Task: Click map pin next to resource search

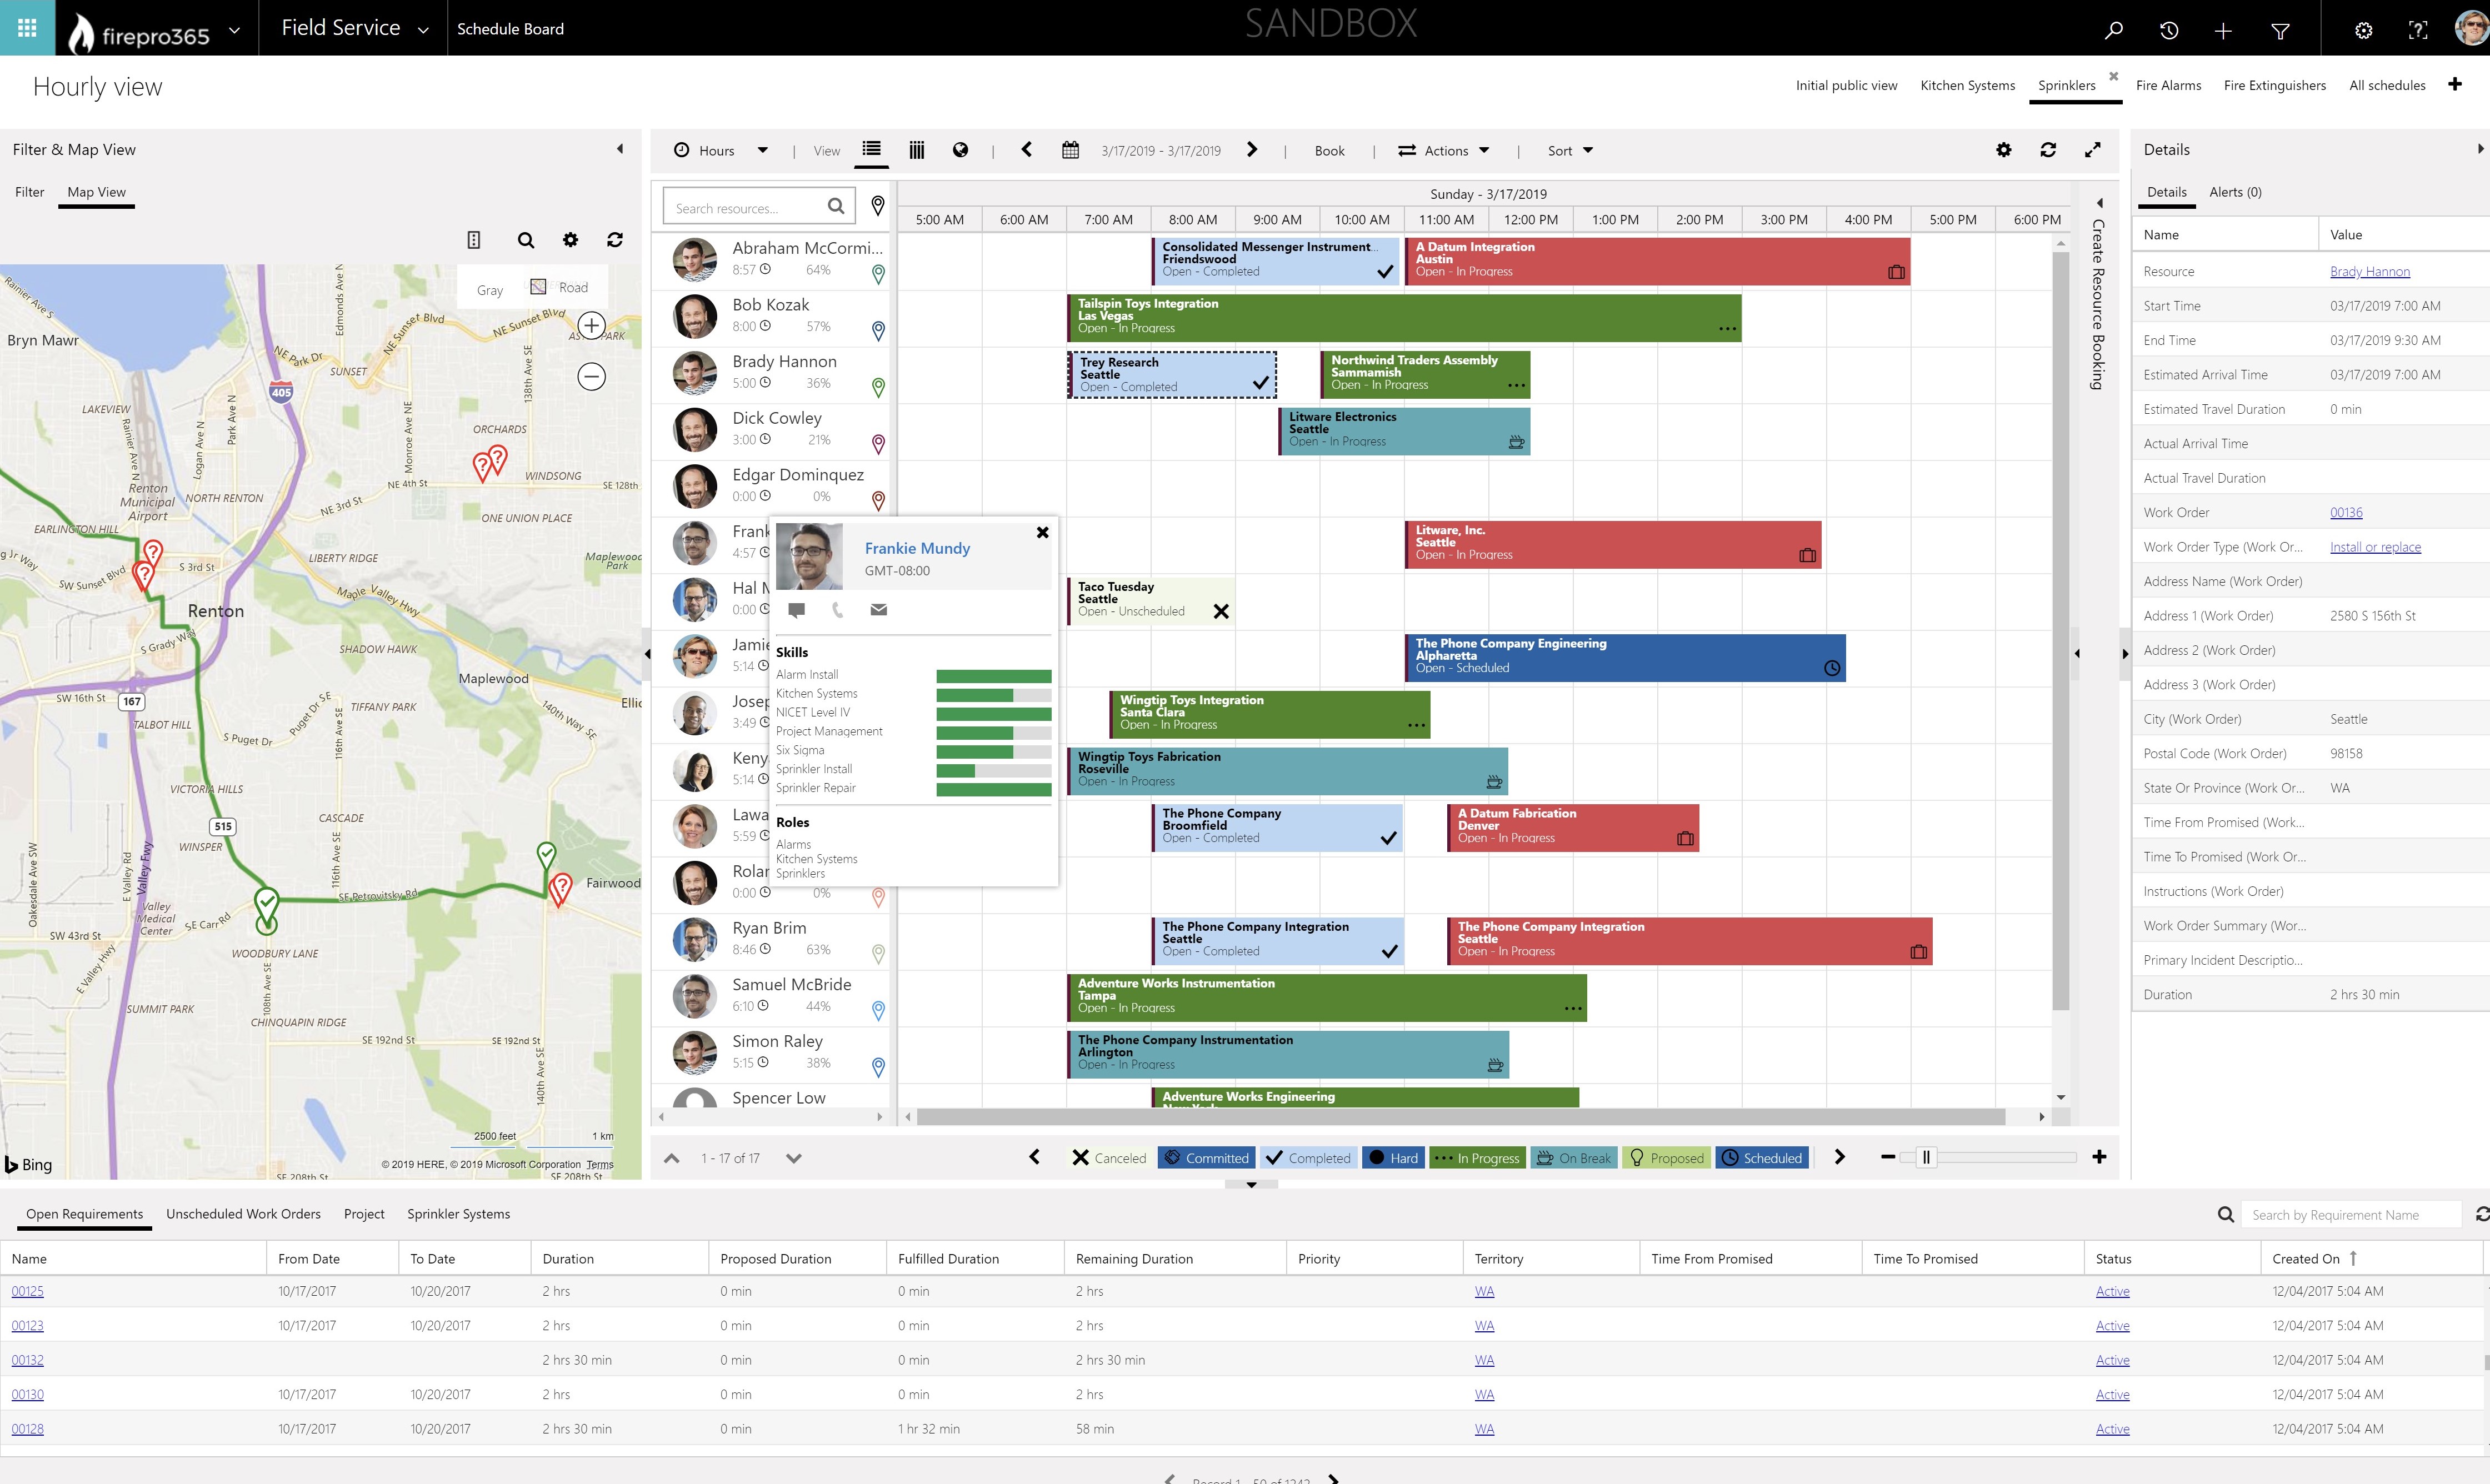Action: pyautogui.click(x=877, y=206)
